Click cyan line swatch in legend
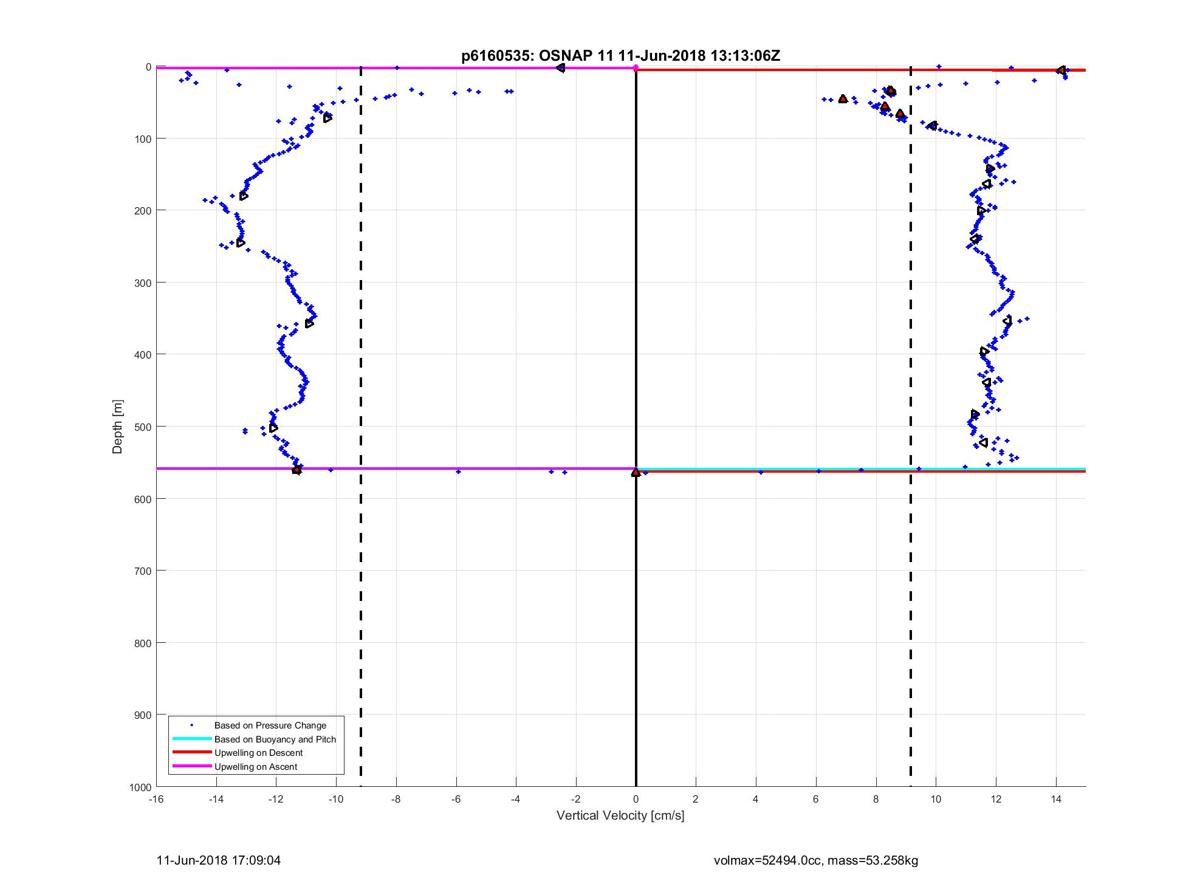The width and height of the screenshot is (1200, 885). point(190,739)
